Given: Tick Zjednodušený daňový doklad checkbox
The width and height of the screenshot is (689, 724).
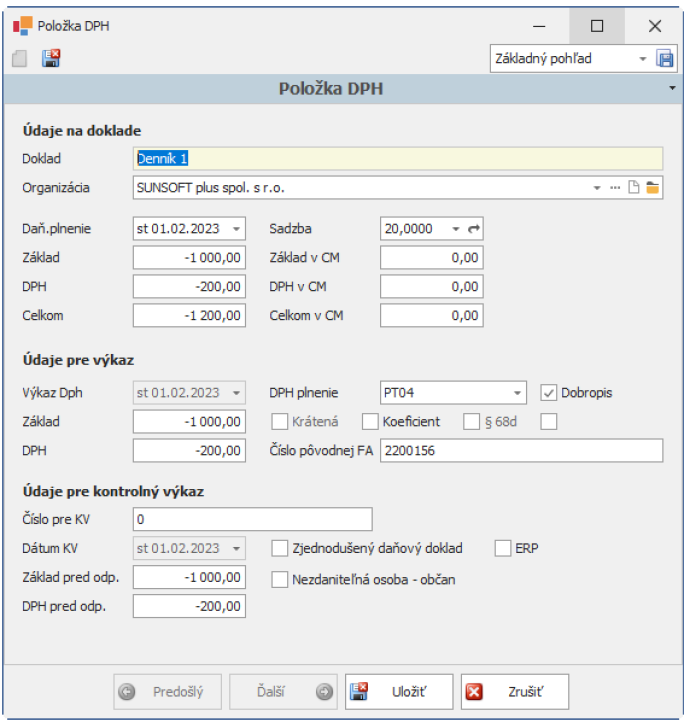Looking at the screenshot, I should coord(281,548).
